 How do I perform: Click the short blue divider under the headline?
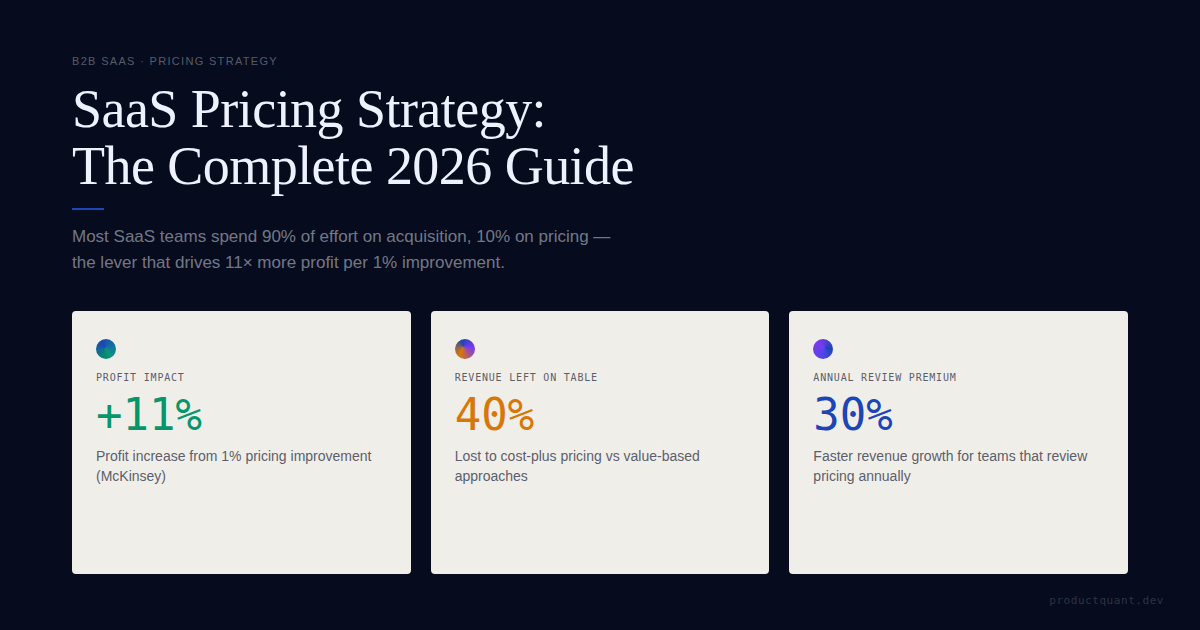coord(88,209)
